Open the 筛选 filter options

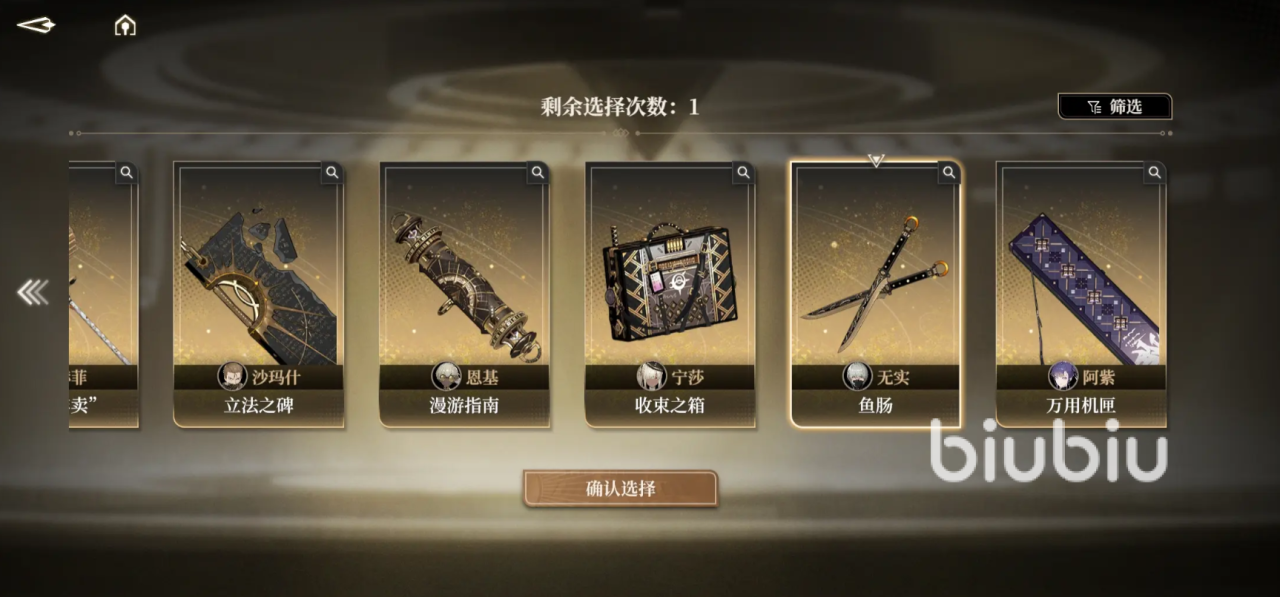1115,106
